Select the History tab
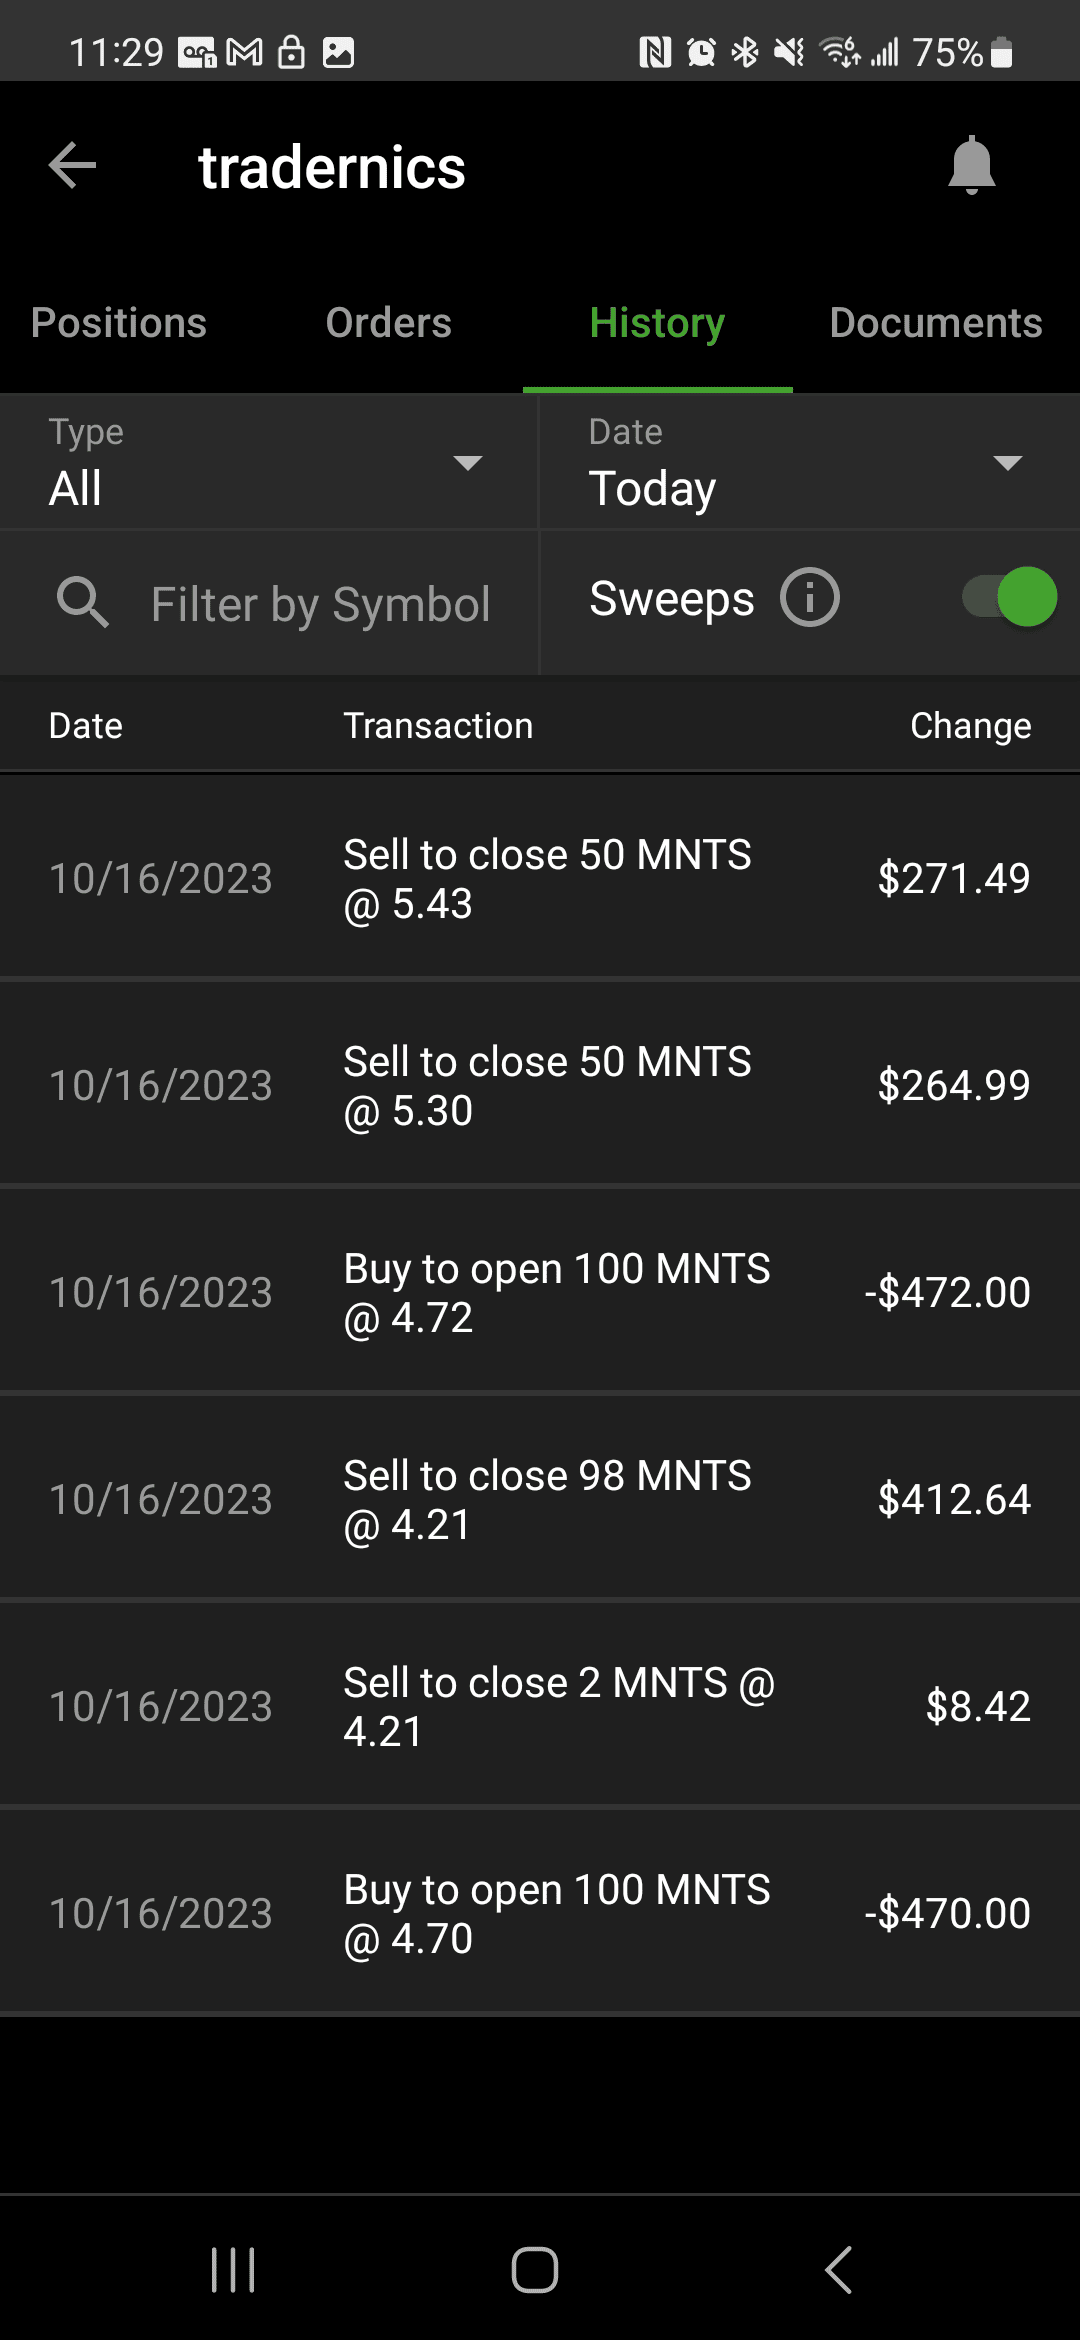1080x2340 pixels. click(x=657, y=323)
